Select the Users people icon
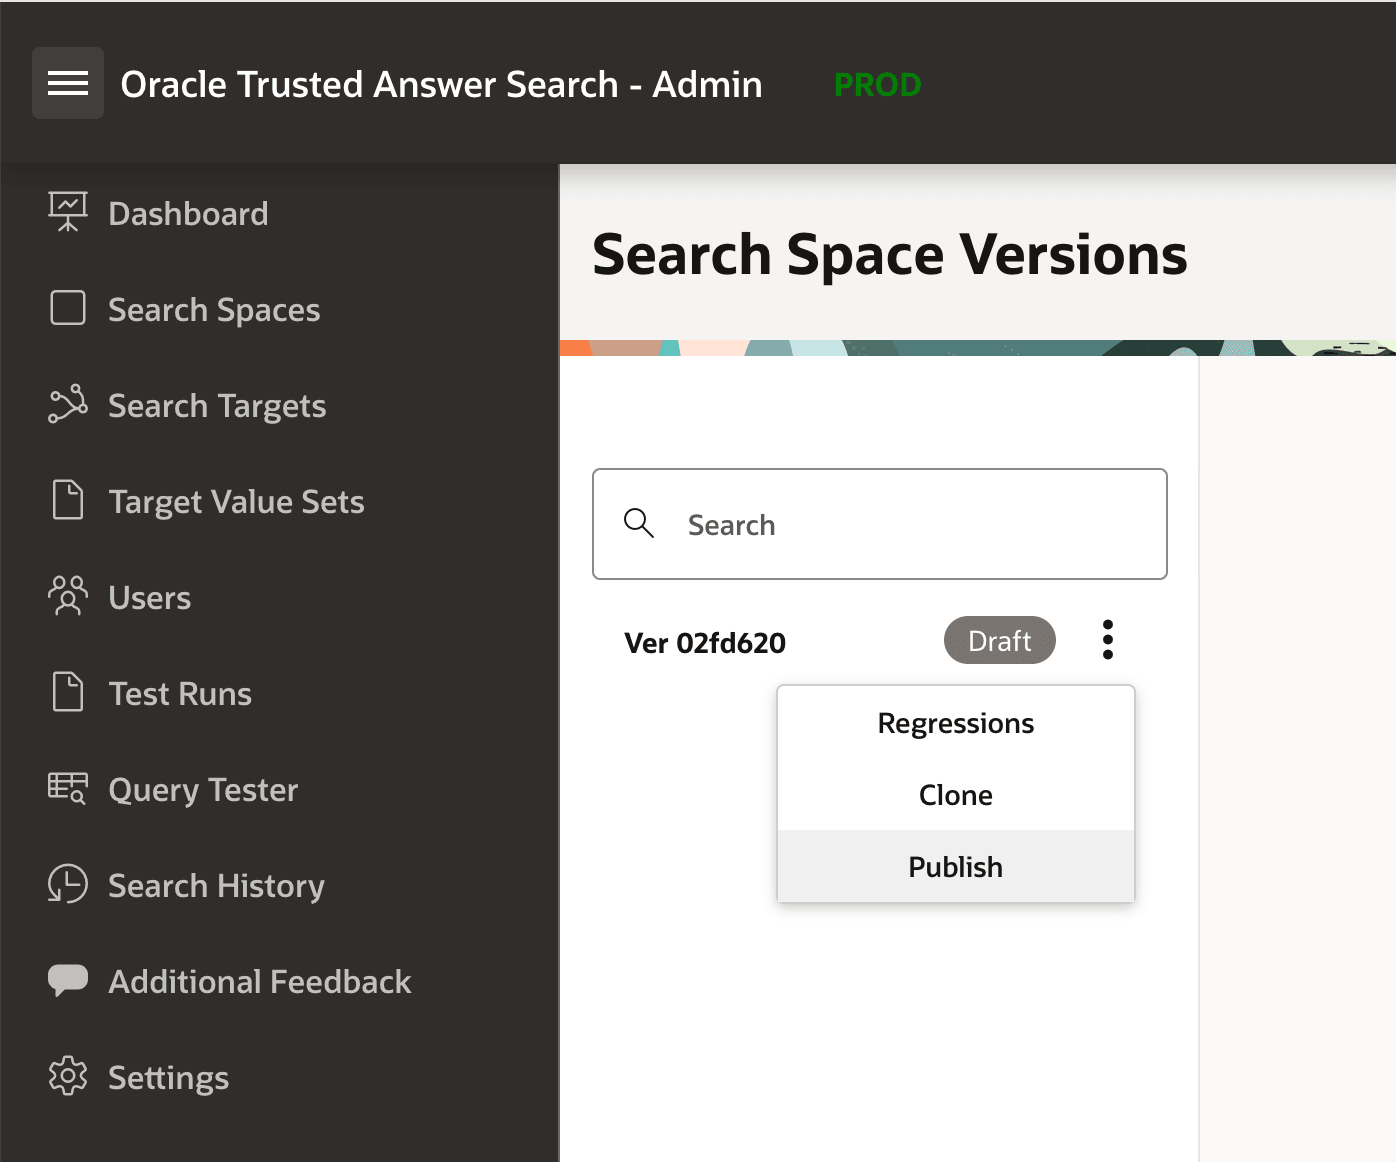Viewport: 1396px width, 1162px height. (67, 596)
